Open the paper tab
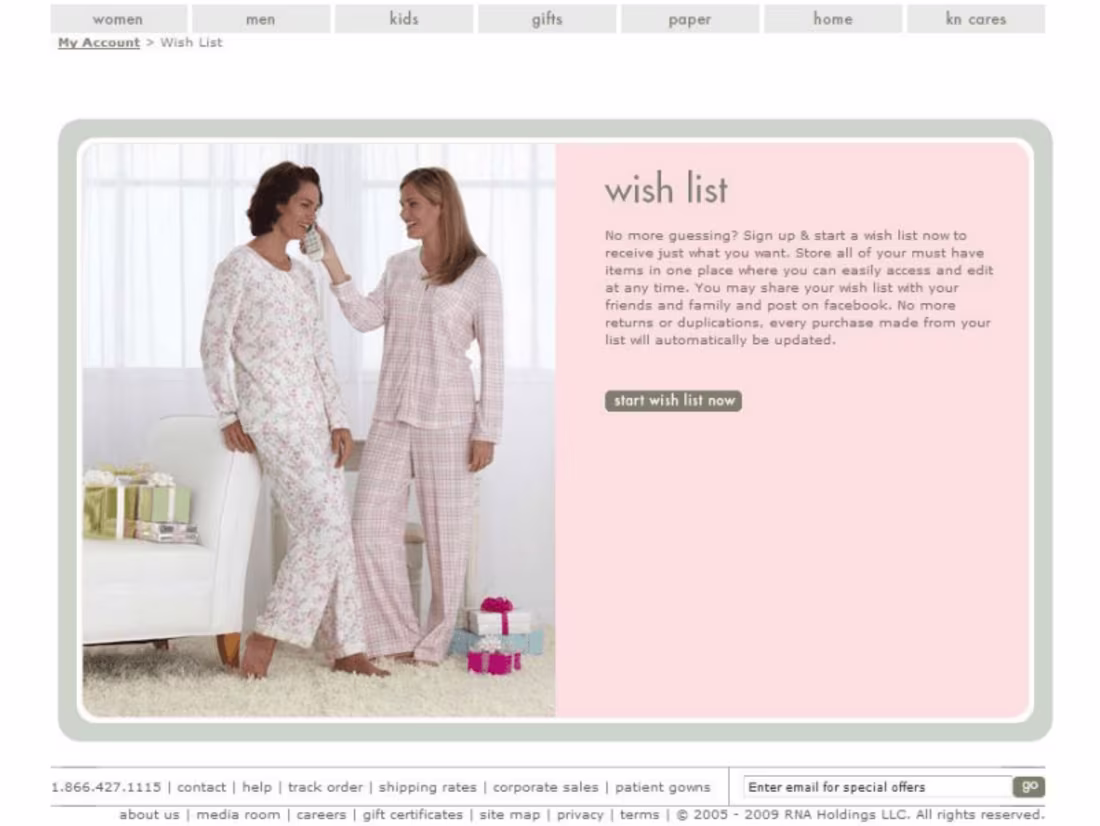 (690, 19)
